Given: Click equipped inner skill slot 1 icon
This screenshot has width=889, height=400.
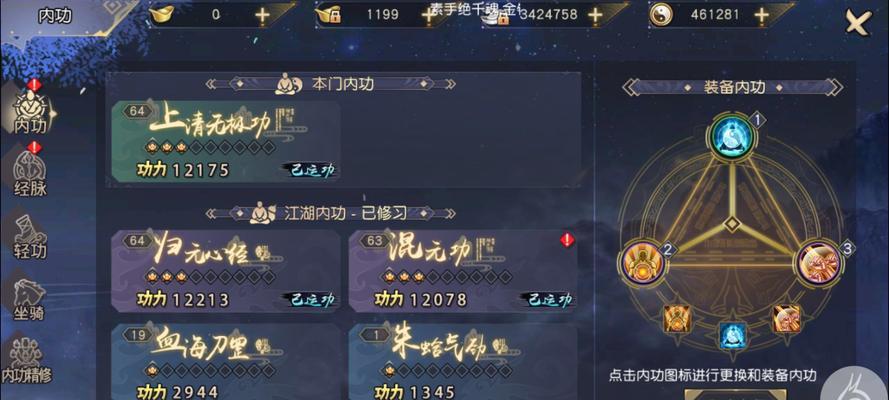Looking at the screenshot, I should pos(731,136).
